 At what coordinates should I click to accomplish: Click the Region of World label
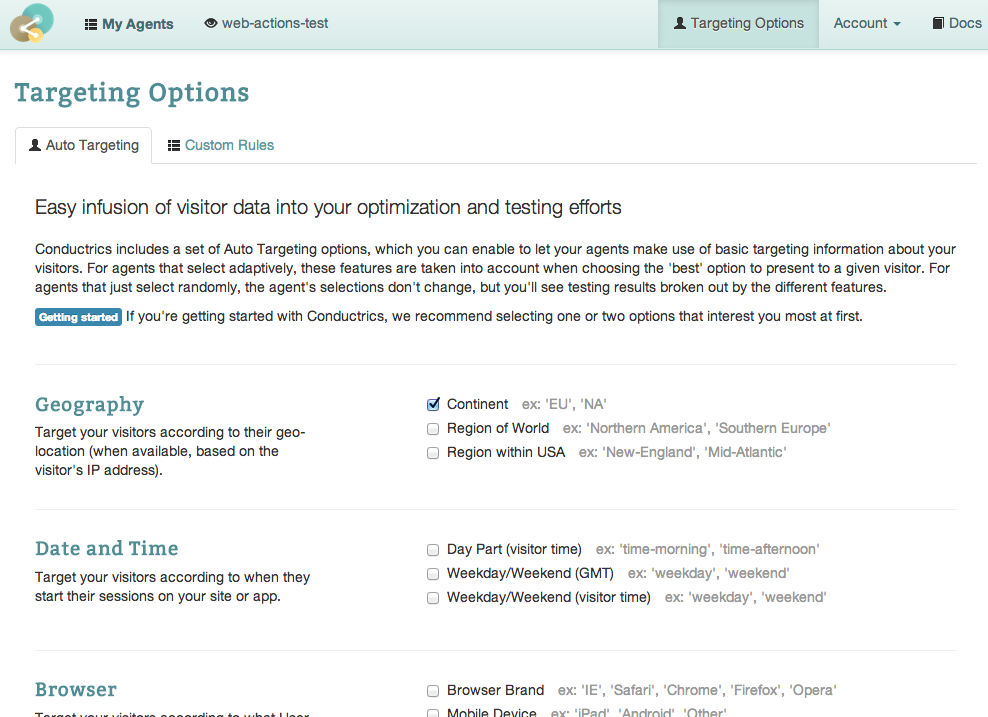click(x=498, y=428)
